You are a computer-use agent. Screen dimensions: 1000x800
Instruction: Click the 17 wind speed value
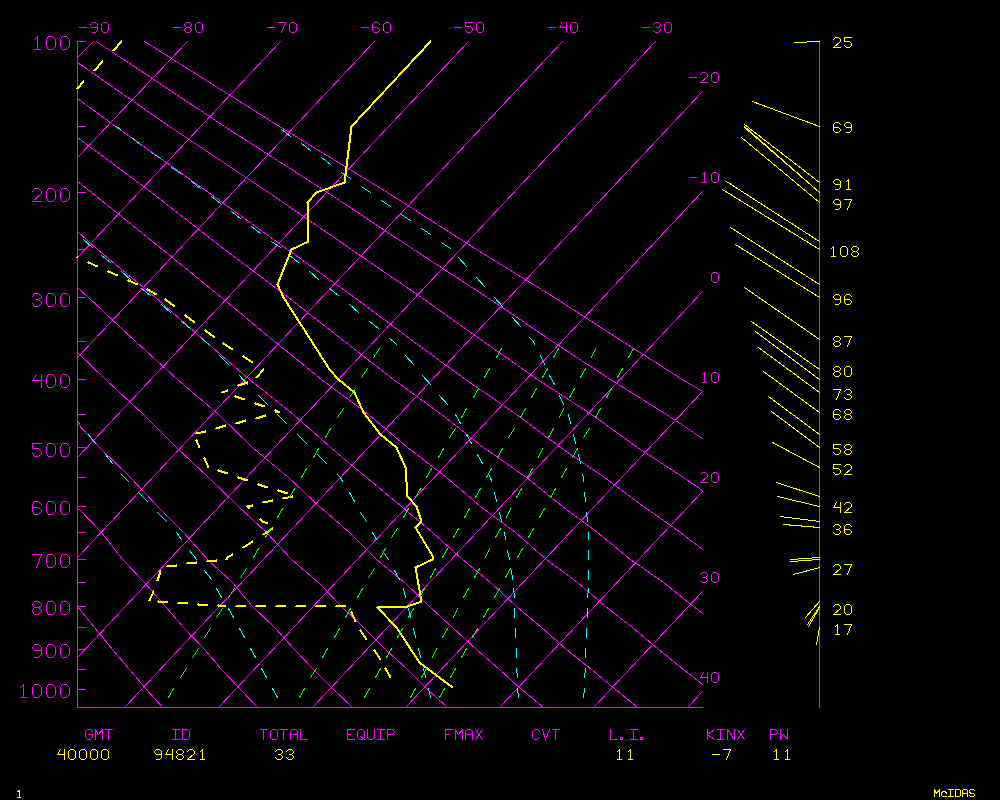[842, 630]
